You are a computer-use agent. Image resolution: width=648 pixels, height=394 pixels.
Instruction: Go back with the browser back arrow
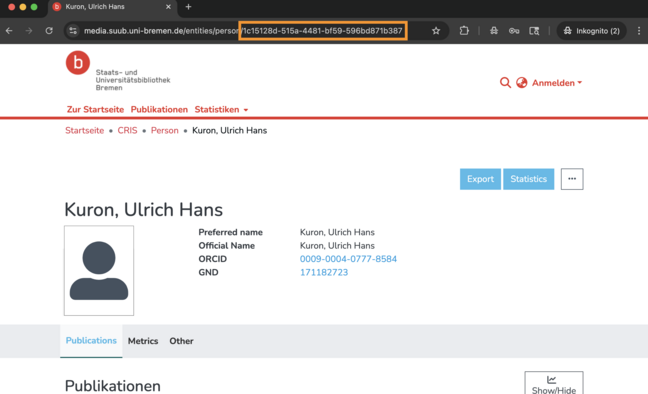coord(9,31)
